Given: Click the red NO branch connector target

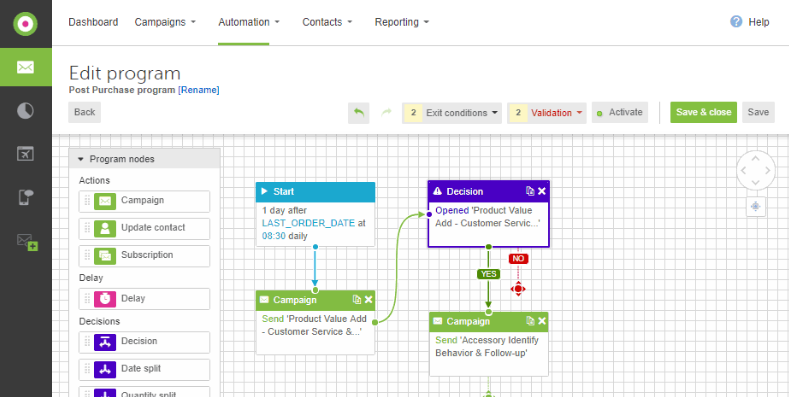Looking at the screenshot, I should (x=518, y=289).
